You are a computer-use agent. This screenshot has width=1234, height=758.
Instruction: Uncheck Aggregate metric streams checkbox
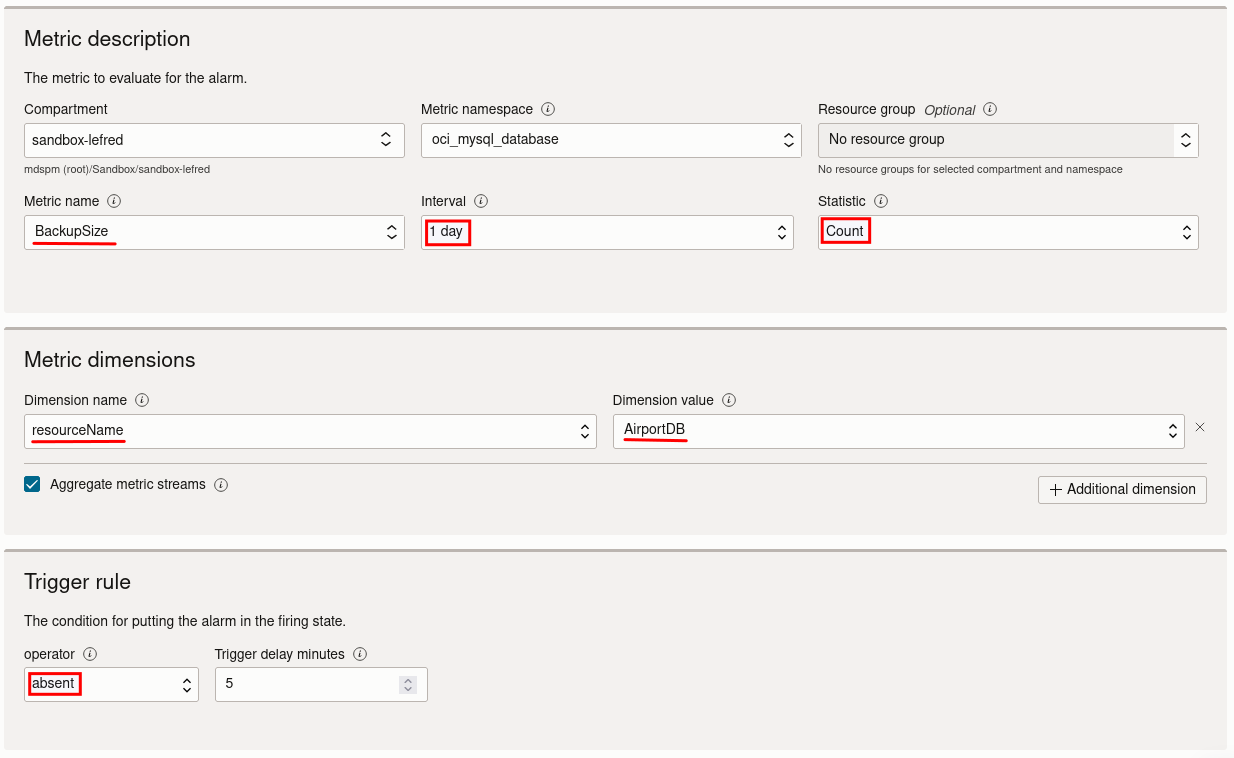coord(32,485)
